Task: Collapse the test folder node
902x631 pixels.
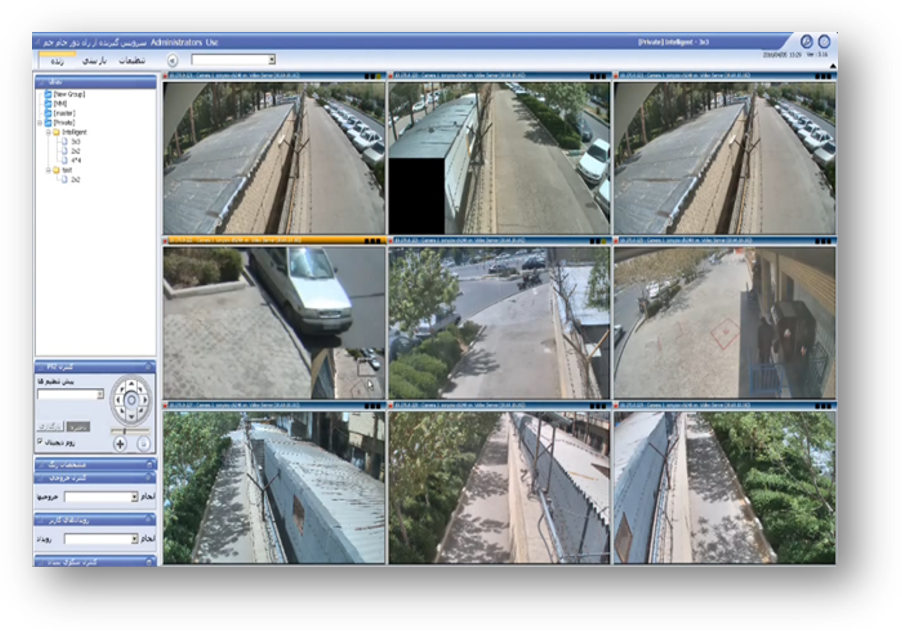Action: tap(48, 170)
